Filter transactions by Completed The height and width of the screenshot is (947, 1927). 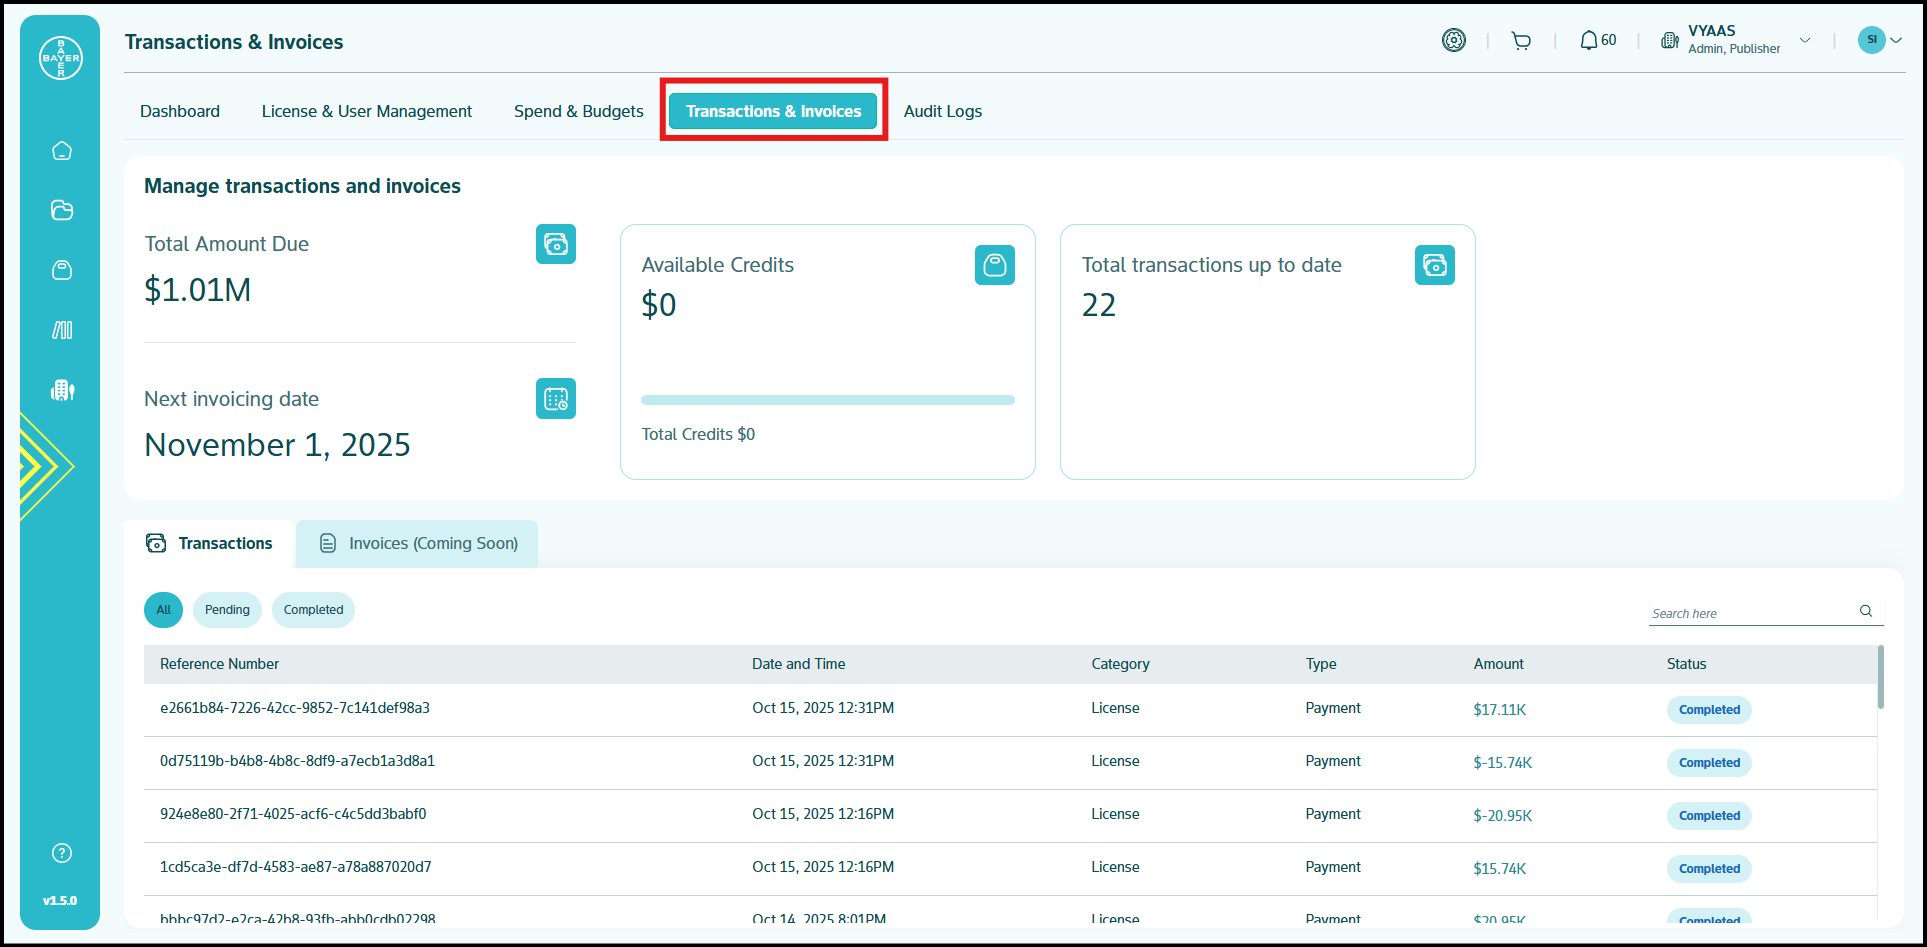click(x=313, y=610)
